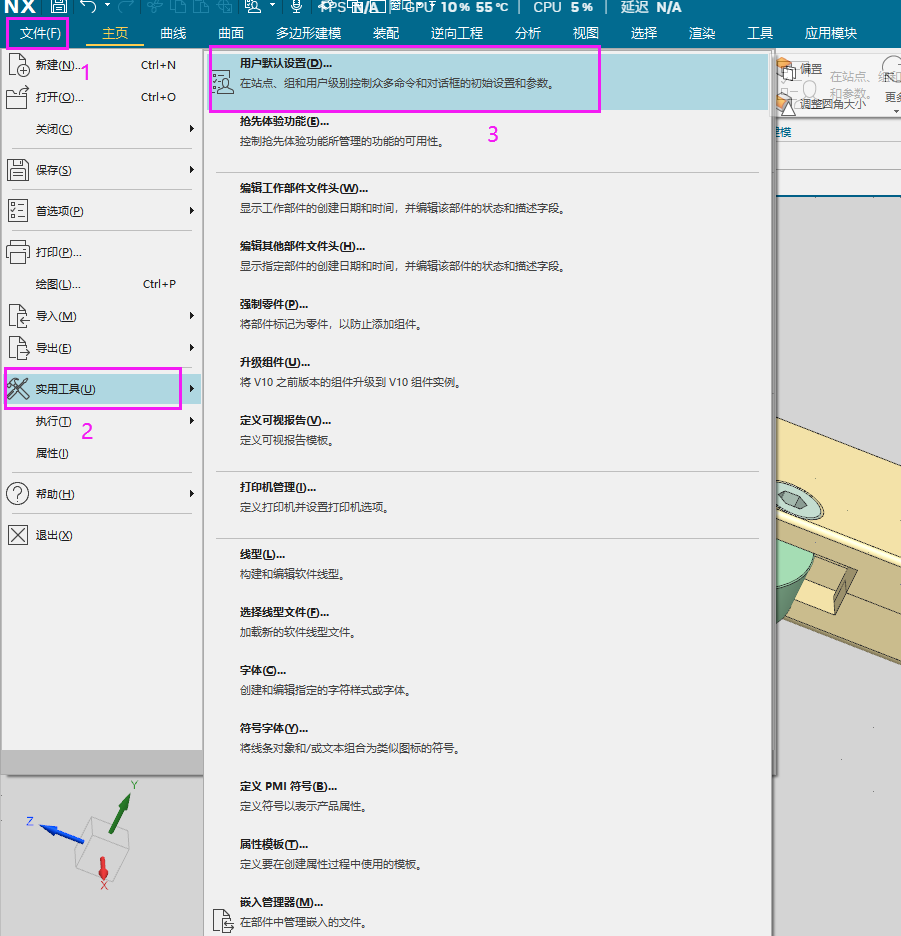Select 属性(I) in the file menu
The width and height of the screenshot is (901, 936).
coord(102,454)
